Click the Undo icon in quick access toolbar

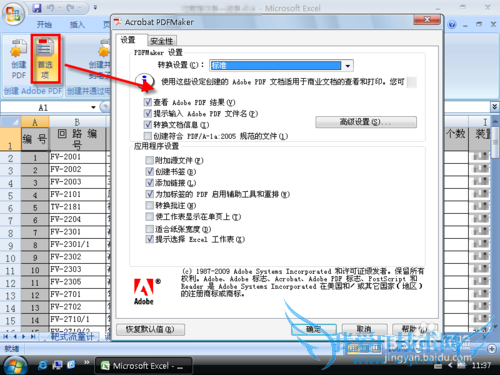51,8
